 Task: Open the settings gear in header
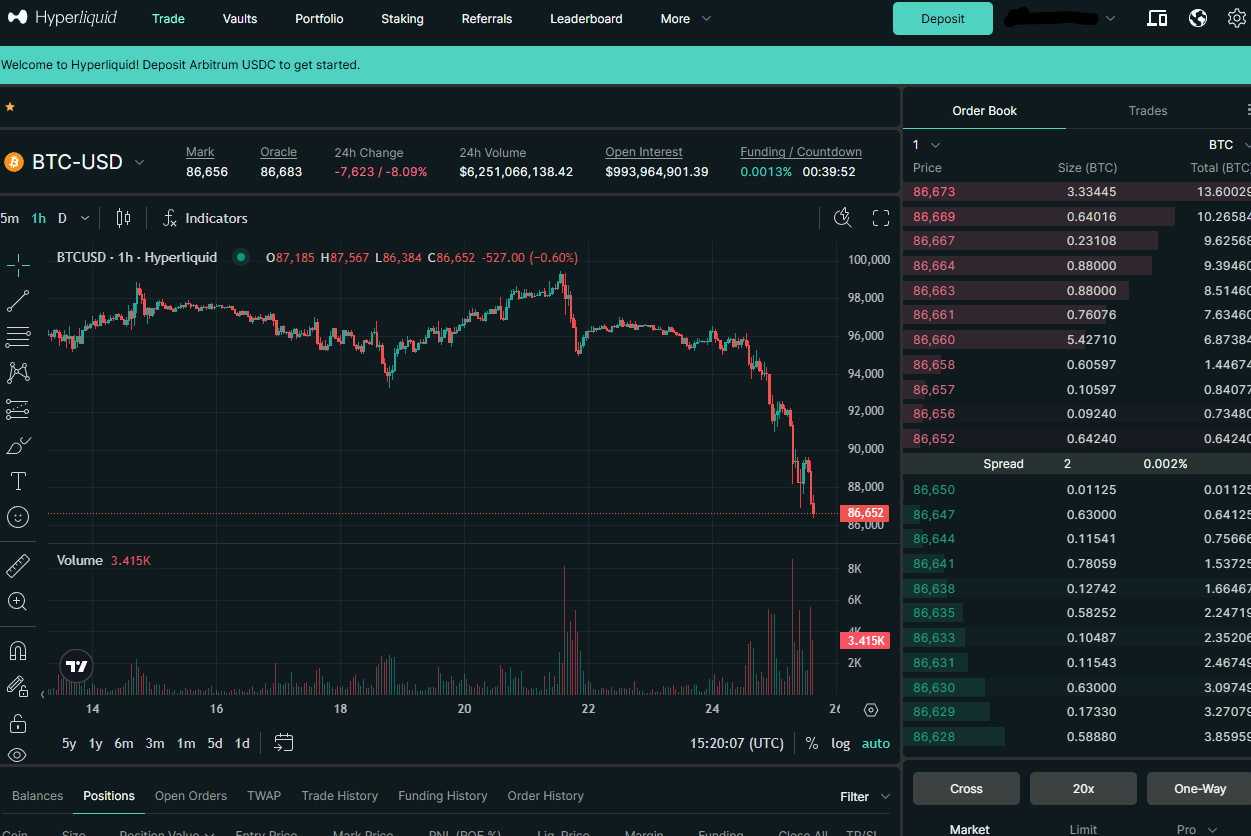coord(1237,18)
